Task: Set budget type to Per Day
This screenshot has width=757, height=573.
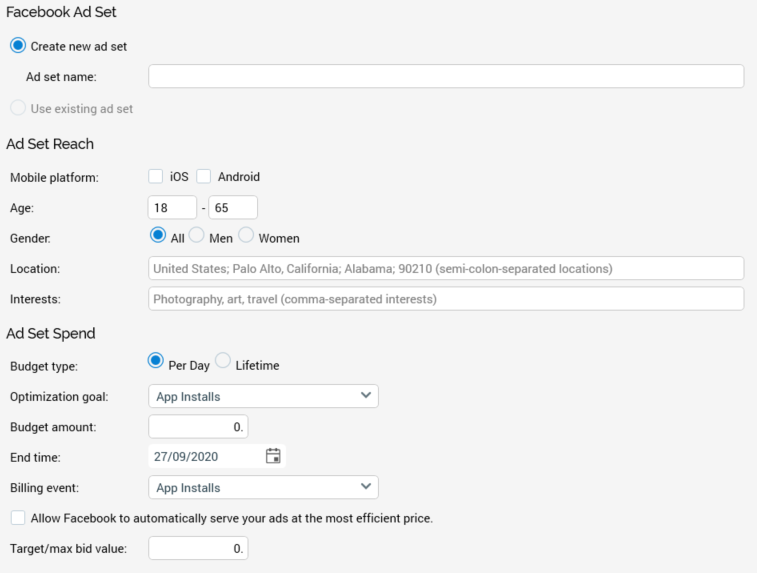Action: 156,362
